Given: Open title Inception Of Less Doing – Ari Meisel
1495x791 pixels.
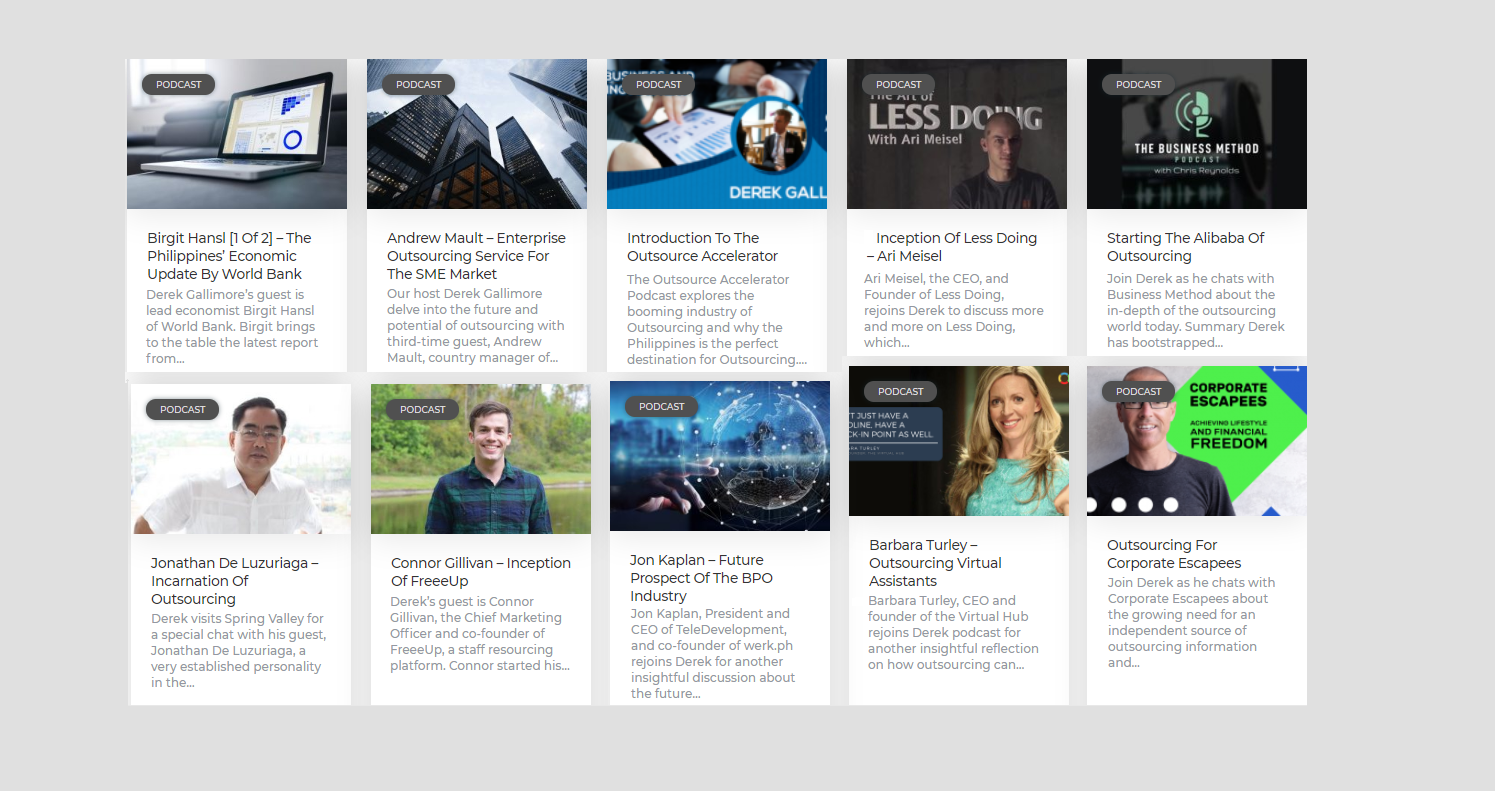Looking at the screenshot, I should [x=952, y=247].
